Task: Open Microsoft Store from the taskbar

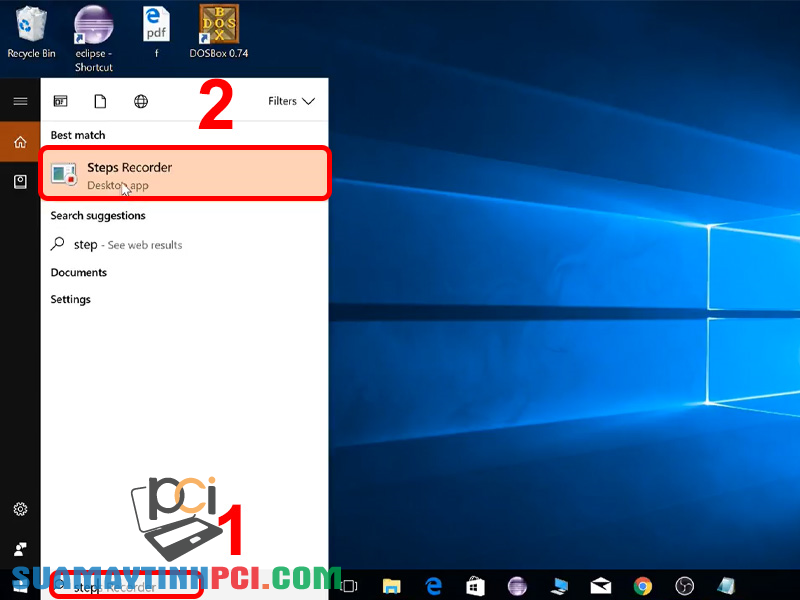Action: pyautogui.click(x=475, y=586)
